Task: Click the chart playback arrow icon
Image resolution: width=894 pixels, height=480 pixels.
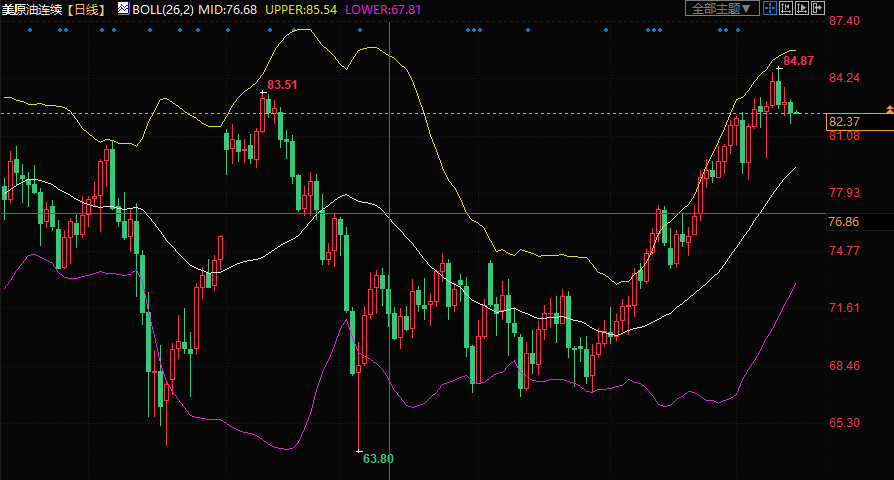Action: (x=802, y=8)
